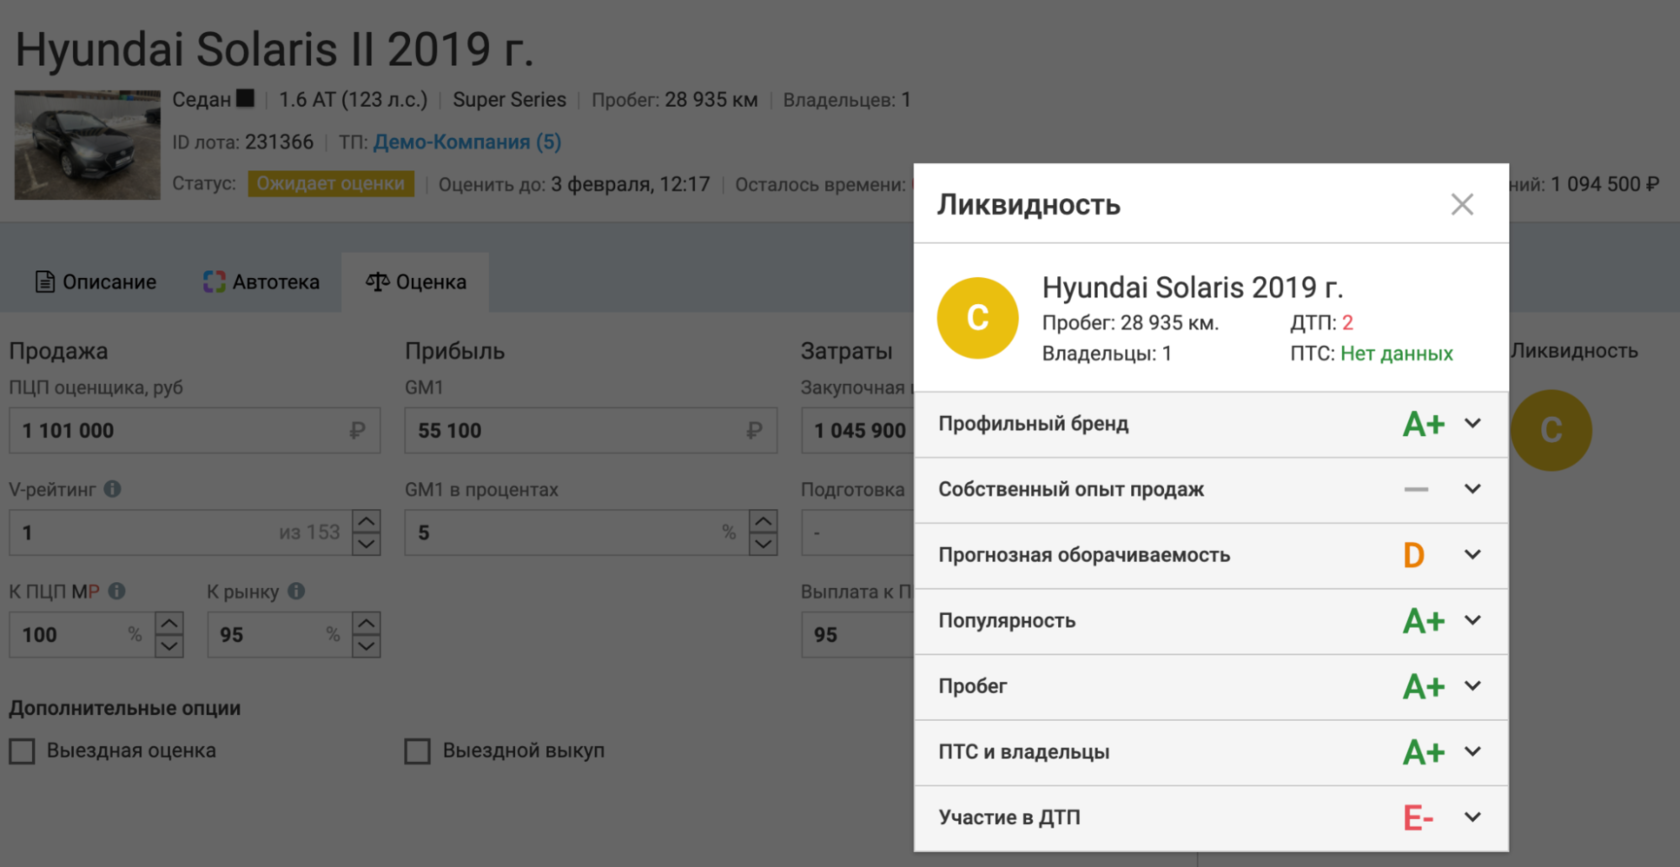Click the A+ grade for Профильный бренд
Viewport: 1680px width, 867px height.
tap(1424, 424)
